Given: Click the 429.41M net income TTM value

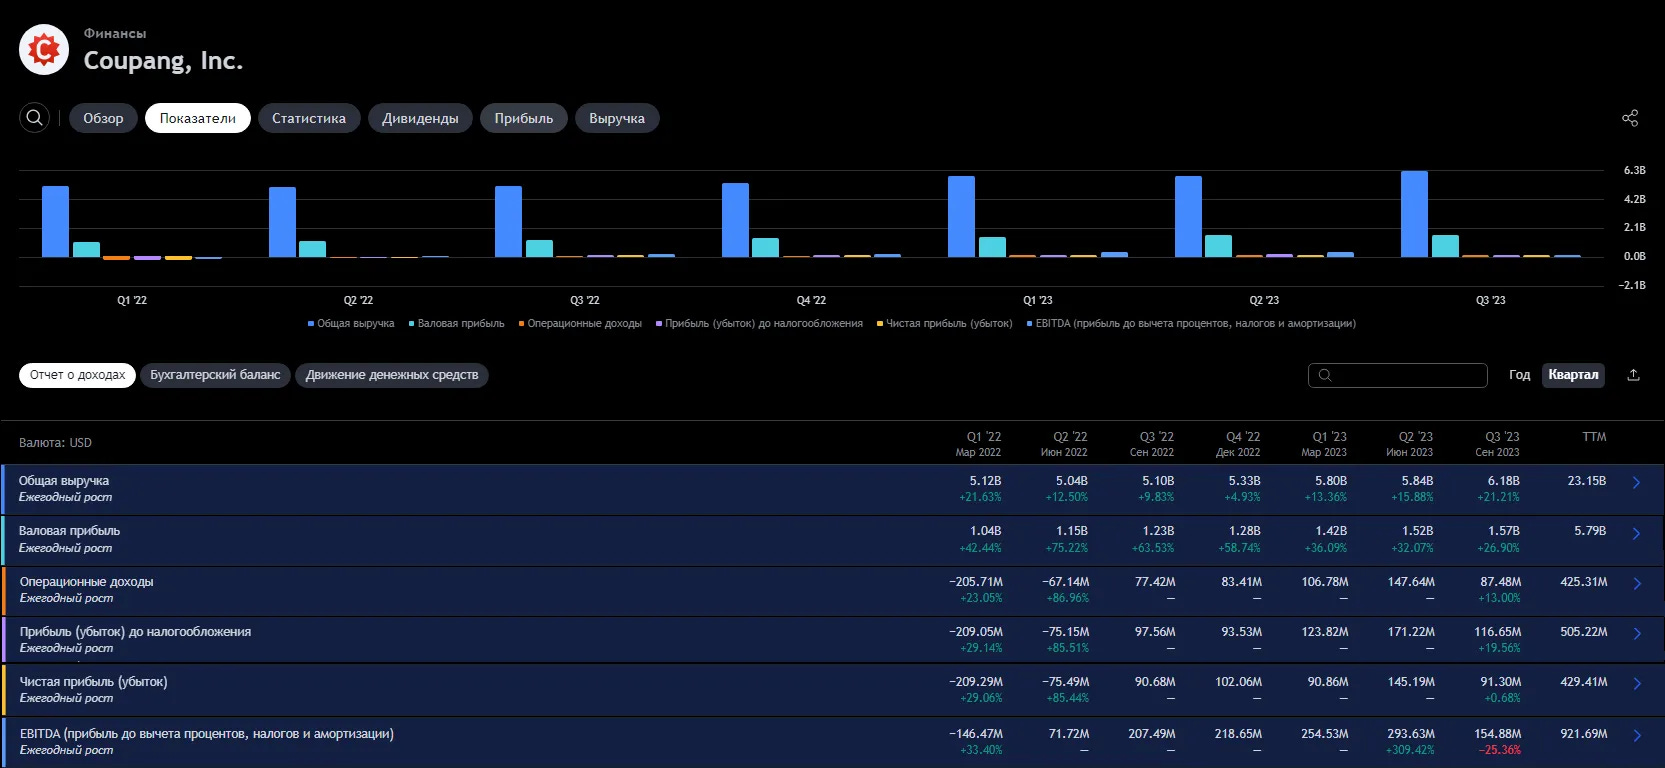Looking at the screenshot, I should pyautogui.click(x=1584, y=682).
